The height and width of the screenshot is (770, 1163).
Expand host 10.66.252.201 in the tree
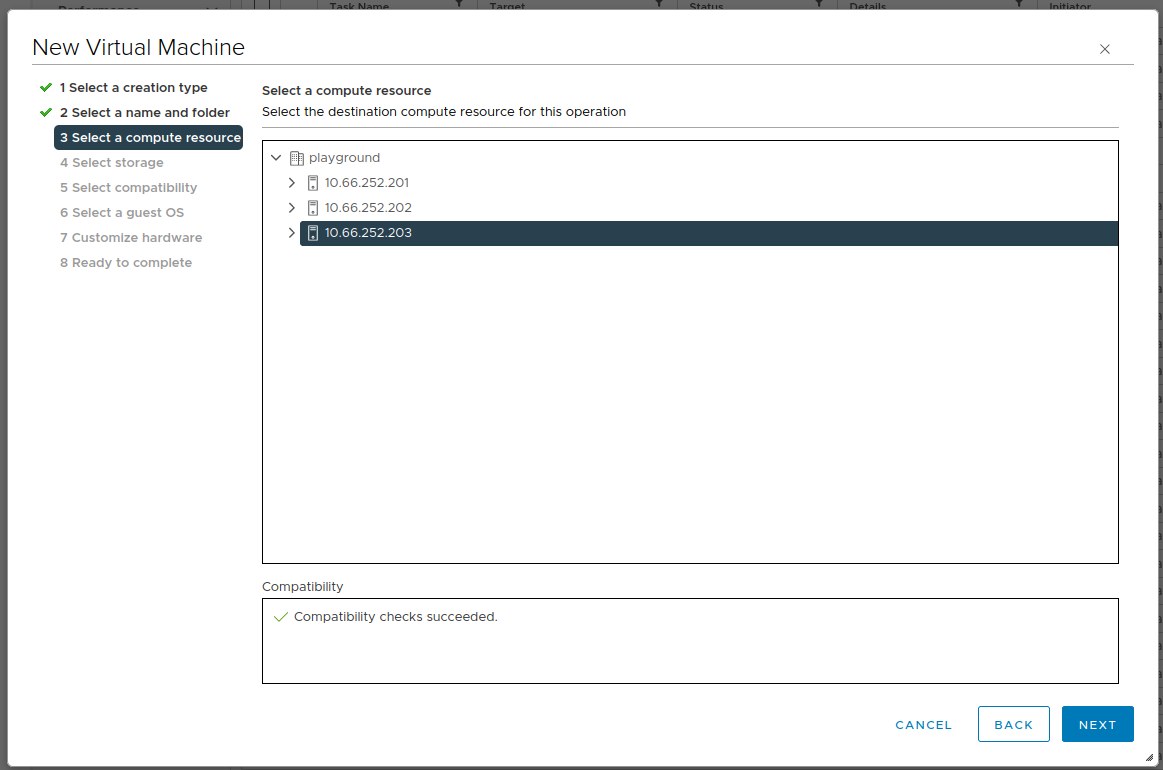[292, 183]
